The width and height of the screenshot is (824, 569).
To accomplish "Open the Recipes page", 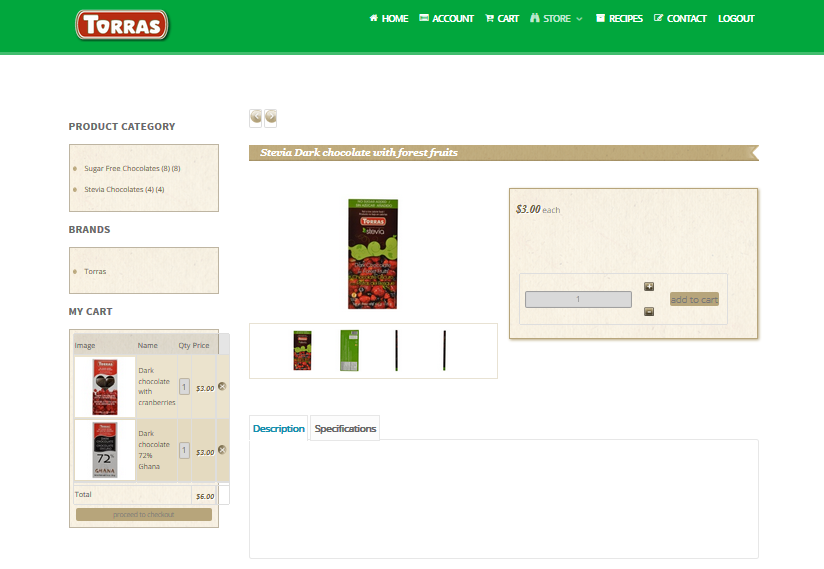I will tap(619, 18).
